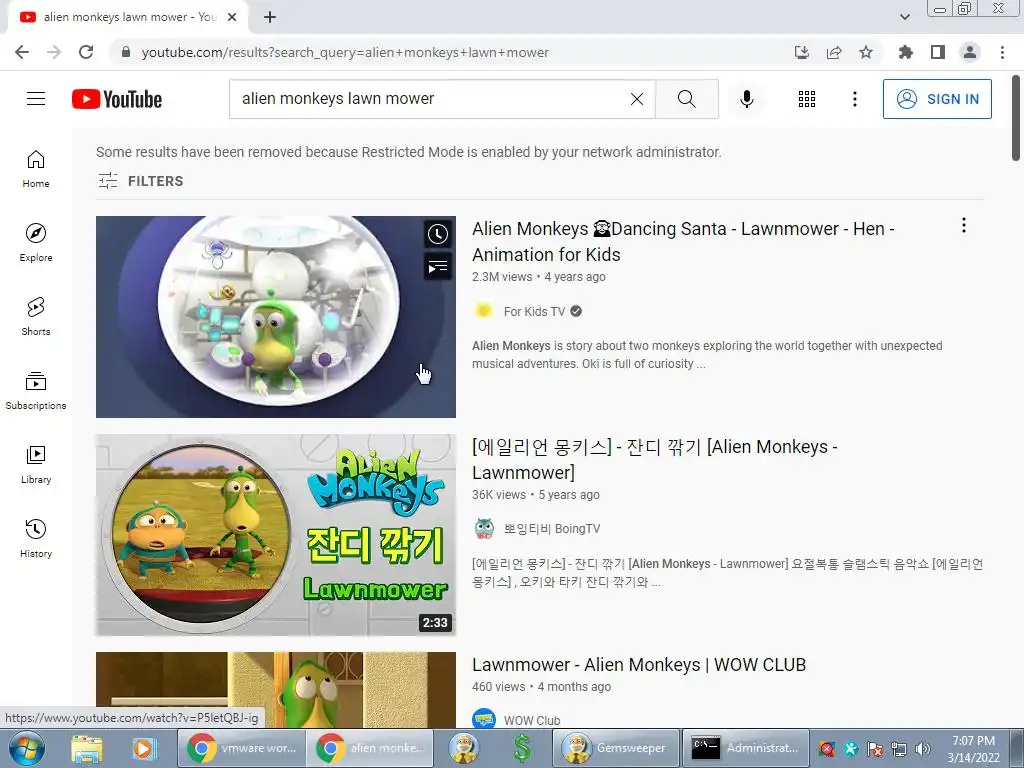Add Dancing Santa video to Watch later
Screen dimensions: 1024x768
pyautogui.click(x=438, y=234)
